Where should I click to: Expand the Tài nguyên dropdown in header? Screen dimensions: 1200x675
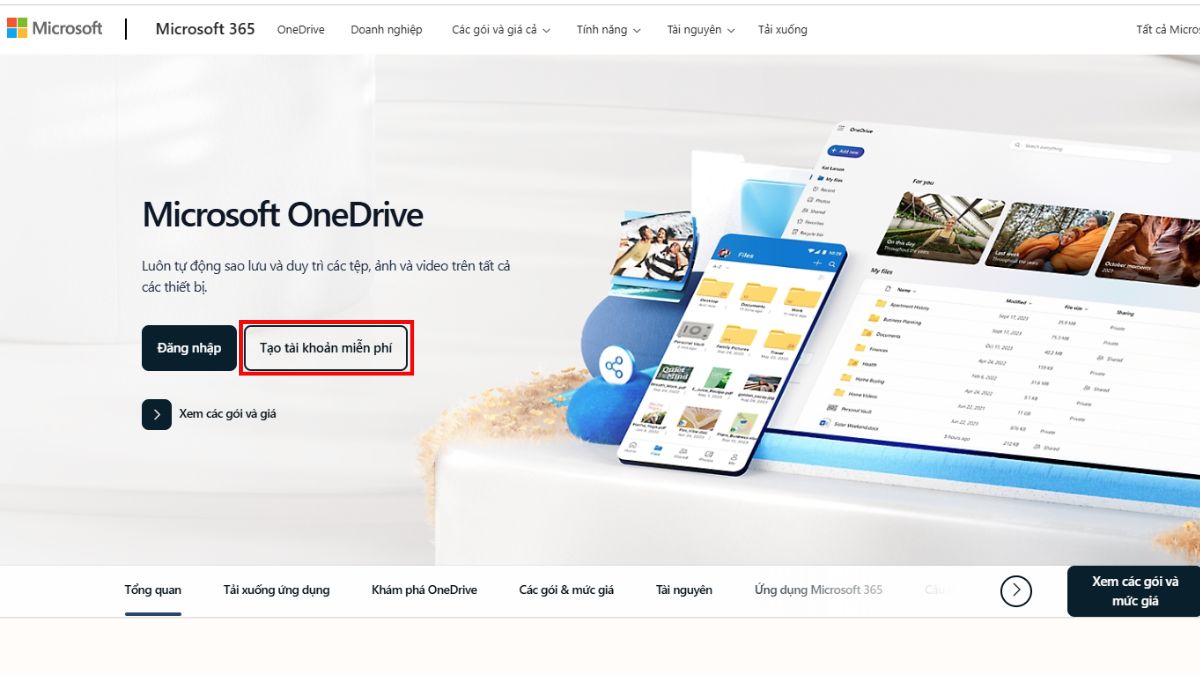[701, 30]
